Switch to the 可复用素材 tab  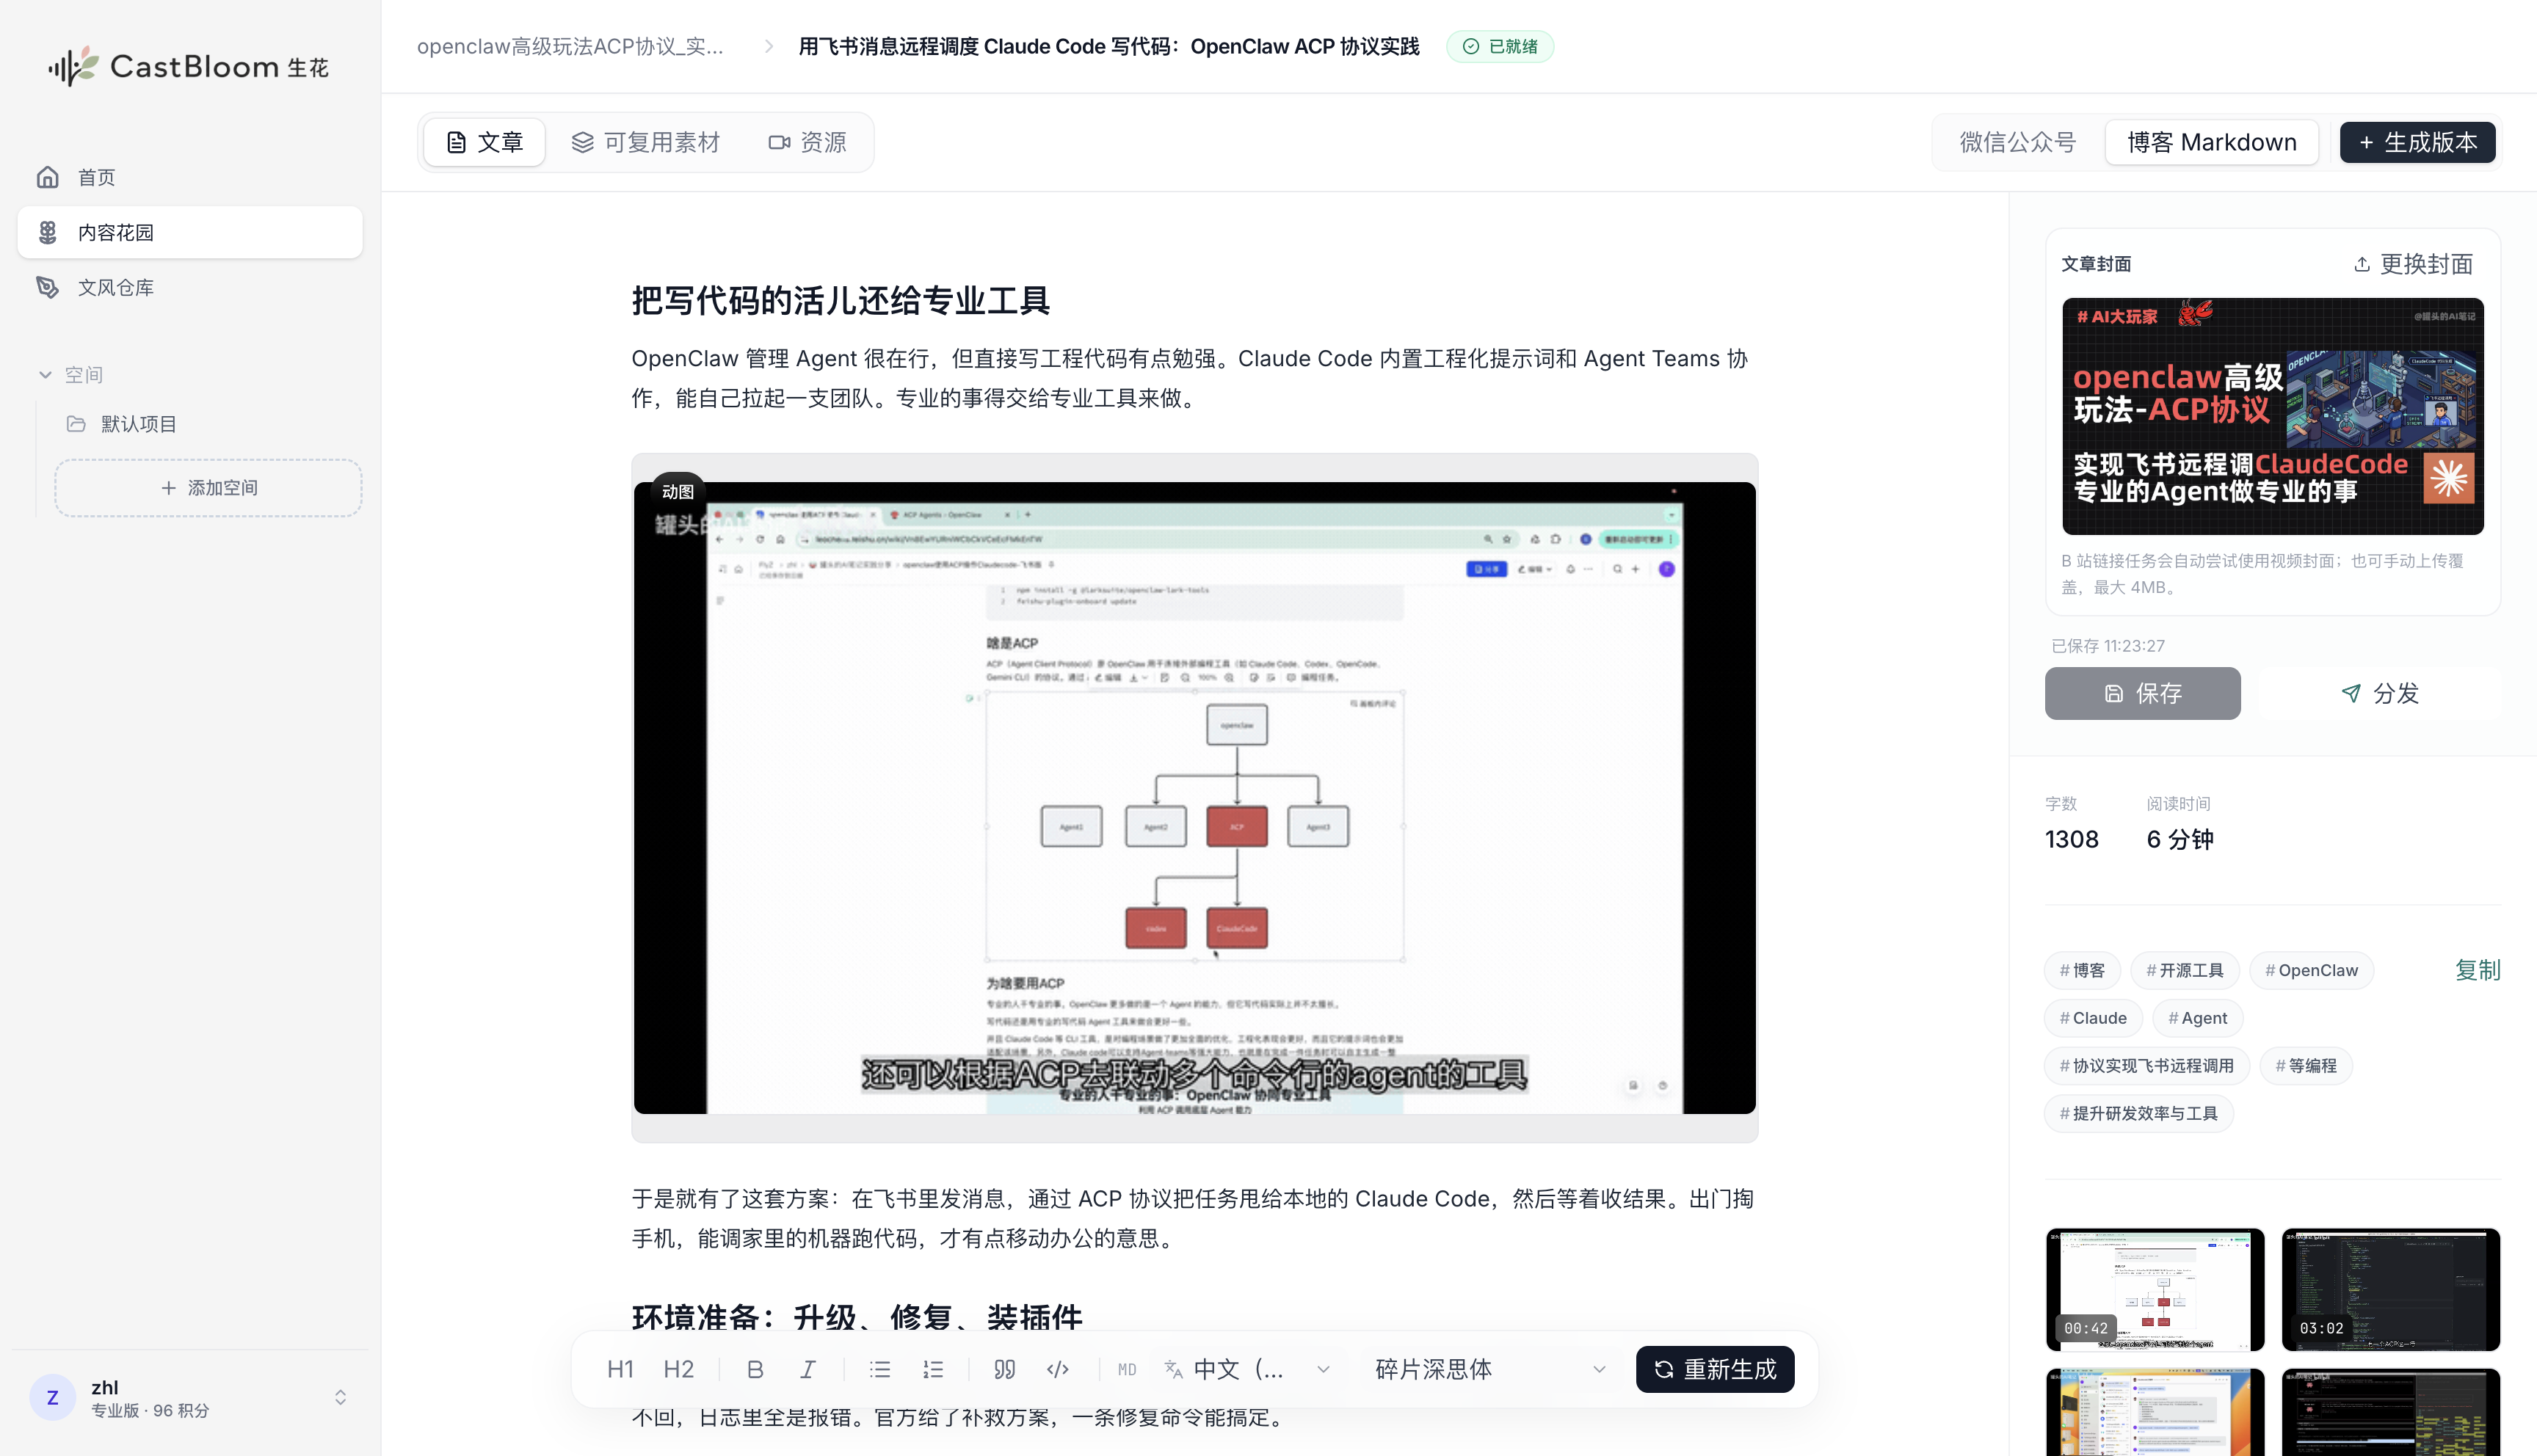click(x=646, y=142)
